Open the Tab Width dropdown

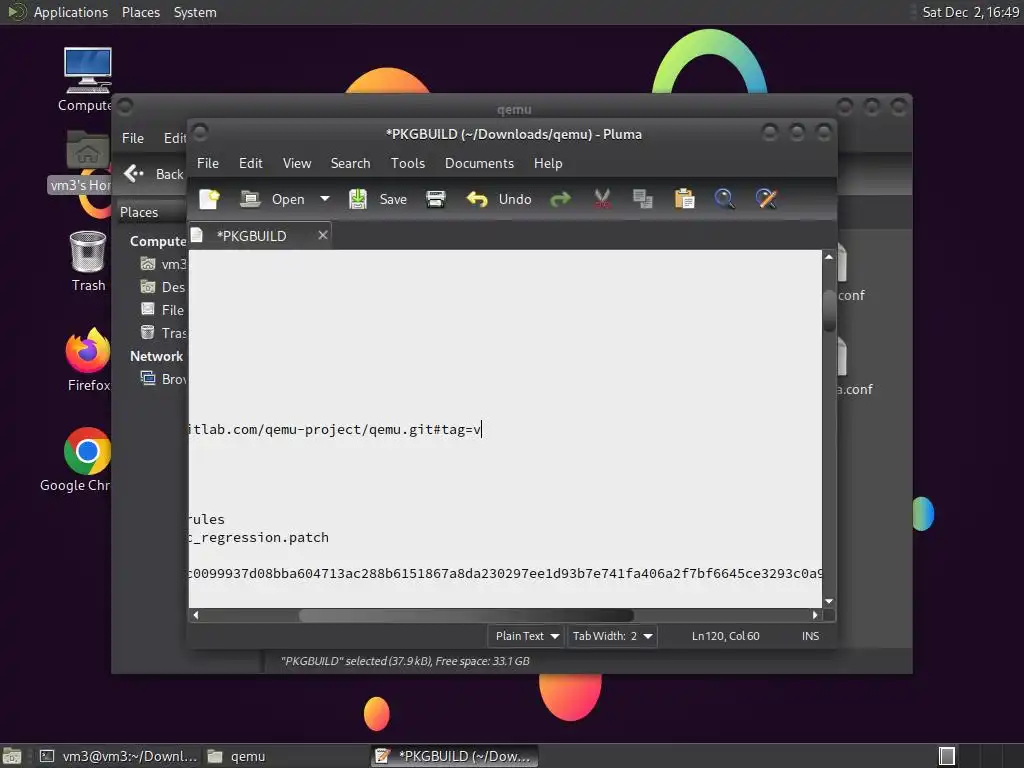[x=612, y=636]
